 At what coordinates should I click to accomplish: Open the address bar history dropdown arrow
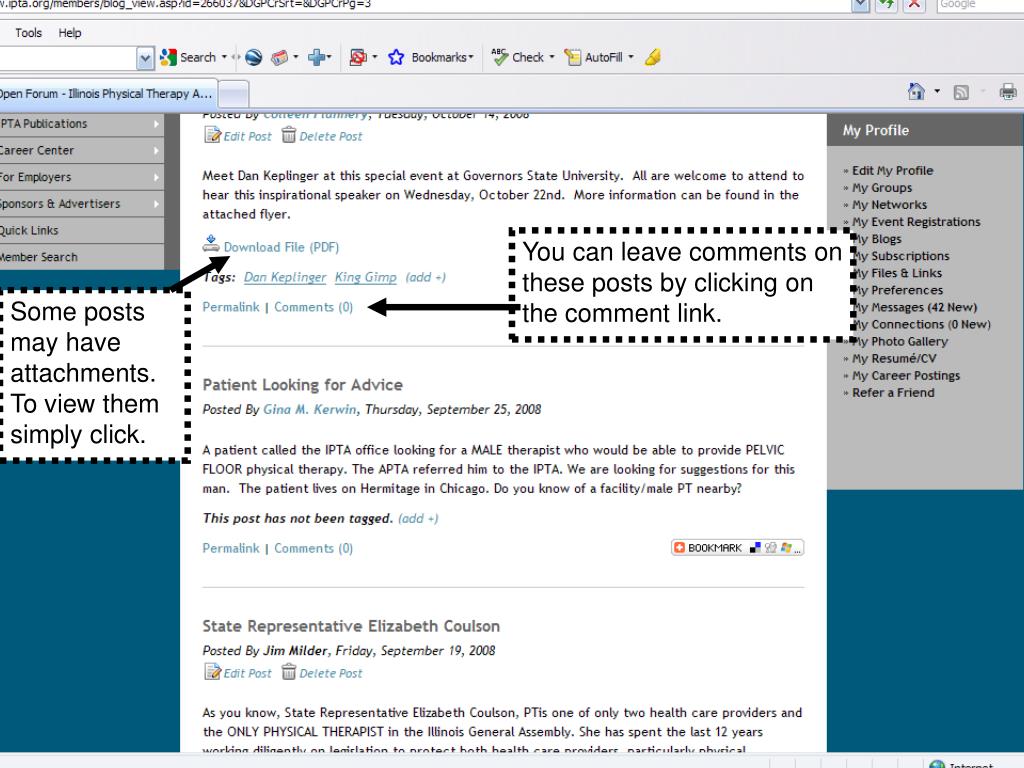pos(861,4)
